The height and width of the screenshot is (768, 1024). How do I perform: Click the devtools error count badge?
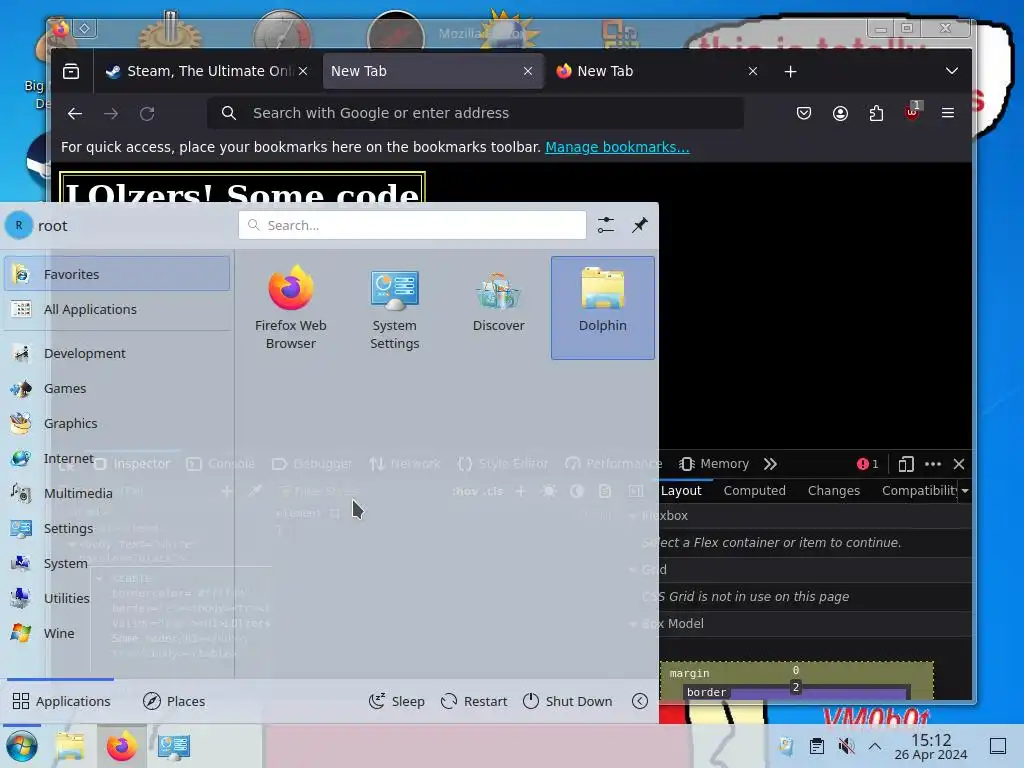tap(868, 464)
